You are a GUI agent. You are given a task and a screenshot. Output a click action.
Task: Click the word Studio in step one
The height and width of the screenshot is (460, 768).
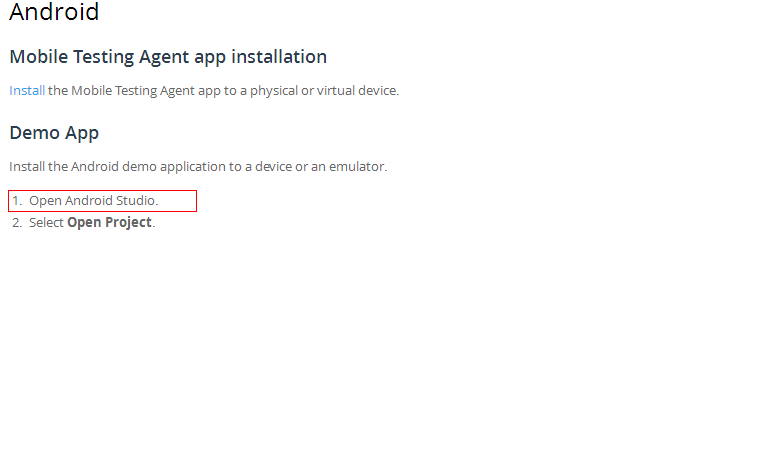(x=135, y=201)
